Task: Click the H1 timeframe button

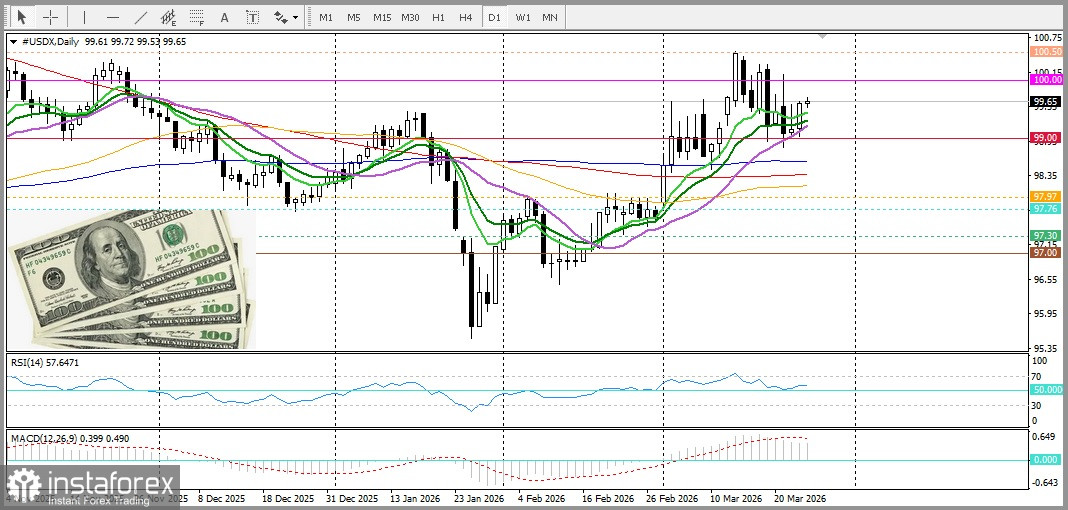Action: click(x=438, y=17)
